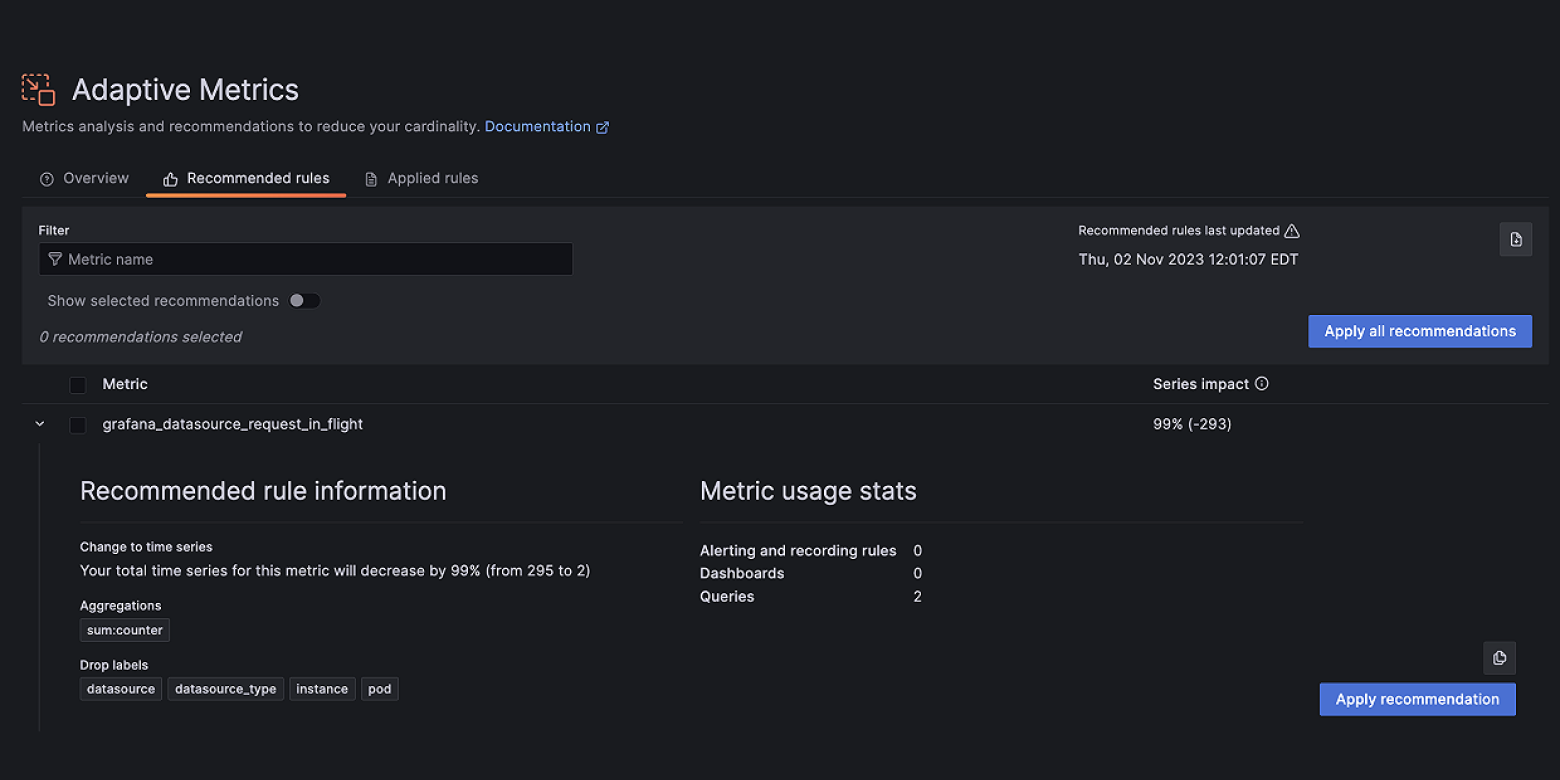Click Apply all recommendations
Image resolution: width=1560 pixels, height=780 pixels.
1419,331
